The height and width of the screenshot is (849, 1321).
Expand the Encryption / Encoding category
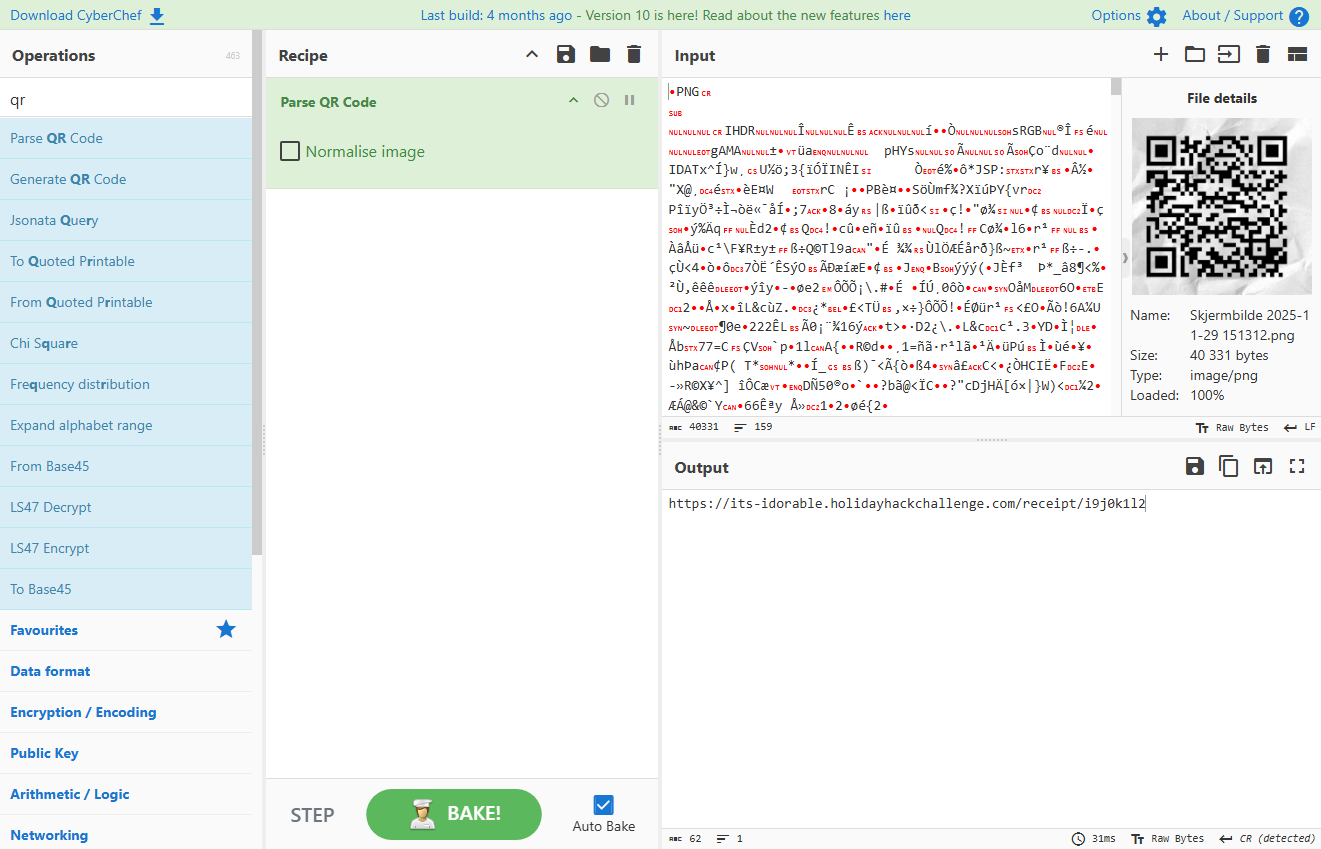83,712
